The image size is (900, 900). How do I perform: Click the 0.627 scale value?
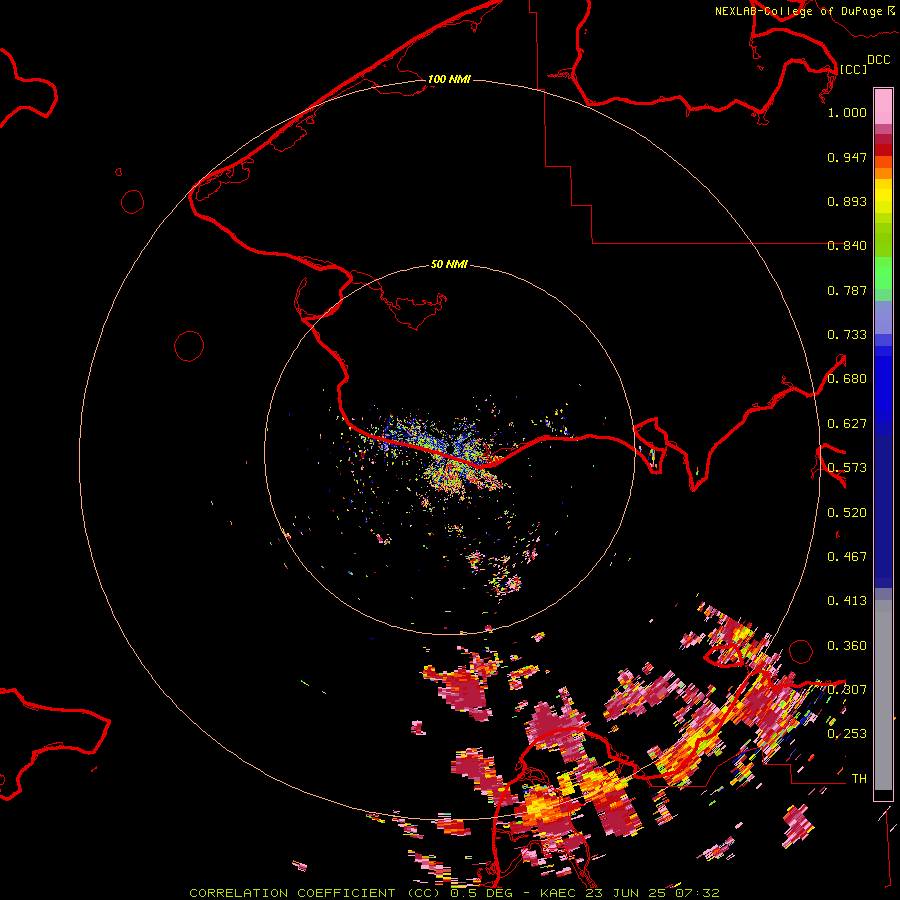[847, 424]
